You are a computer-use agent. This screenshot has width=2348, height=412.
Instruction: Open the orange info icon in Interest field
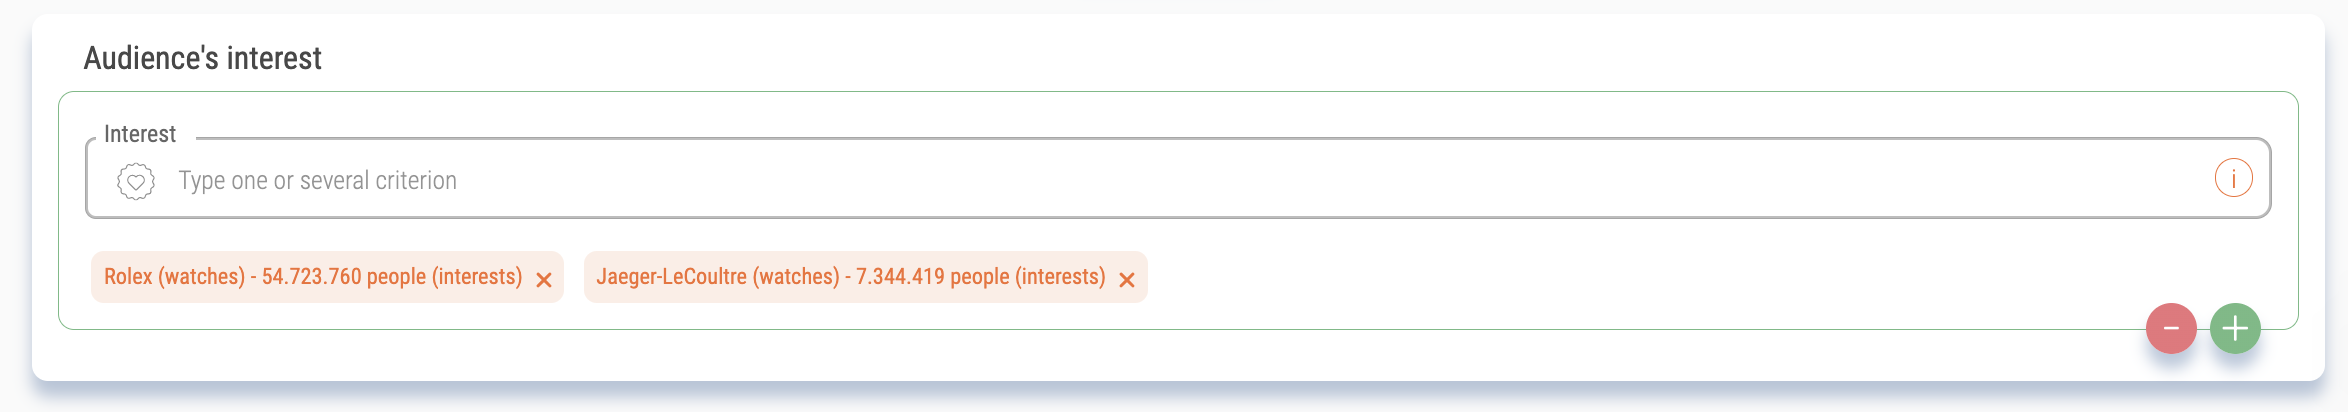(x=2233, y=178)
